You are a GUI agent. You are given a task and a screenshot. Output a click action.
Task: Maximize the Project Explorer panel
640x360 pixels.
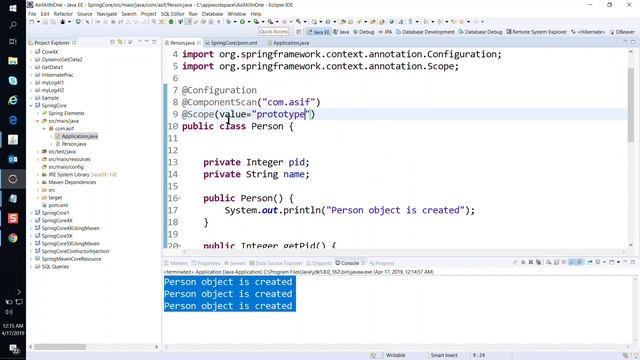coord(154,42)
